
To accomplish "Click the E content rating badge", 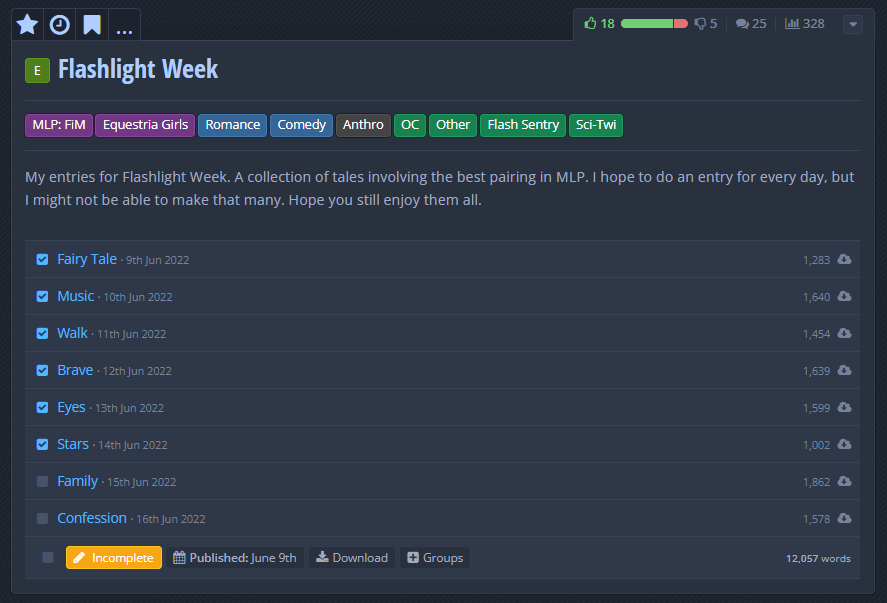I will tap(37, 71).
